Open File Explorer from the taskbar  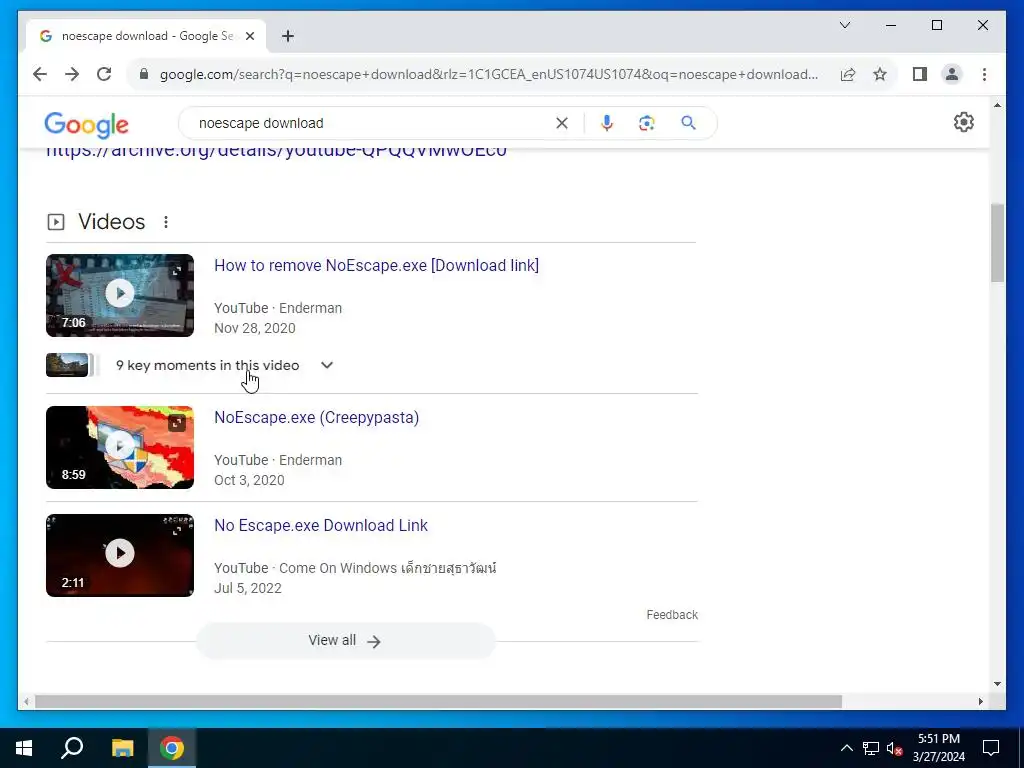pyautogui.click(x=122, y=748)
